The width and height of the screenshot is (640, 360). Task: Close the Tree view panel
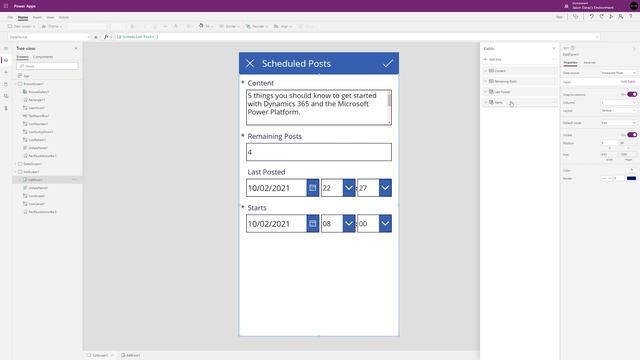point(76,48)
